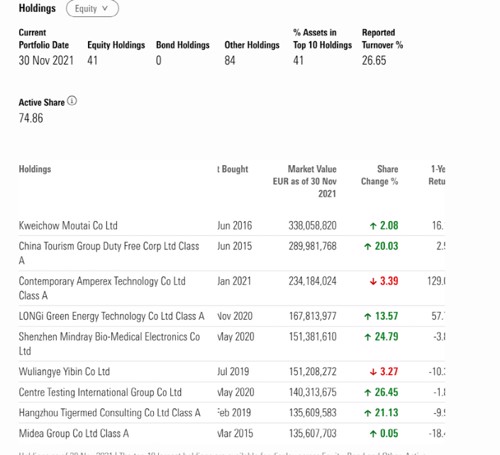
Task: Click the red down arrow beside 3.27
Action: point(373,372)
